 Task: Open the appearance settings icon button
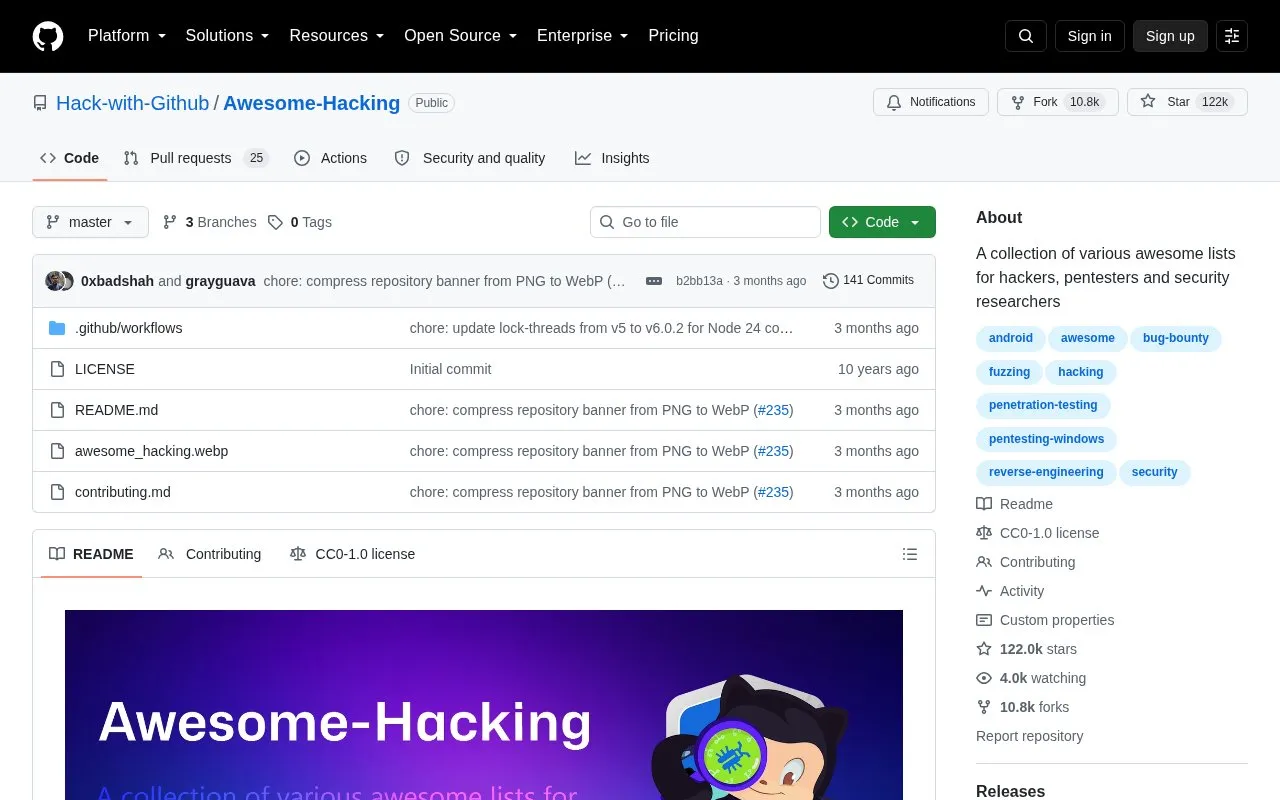(1232, 36)
